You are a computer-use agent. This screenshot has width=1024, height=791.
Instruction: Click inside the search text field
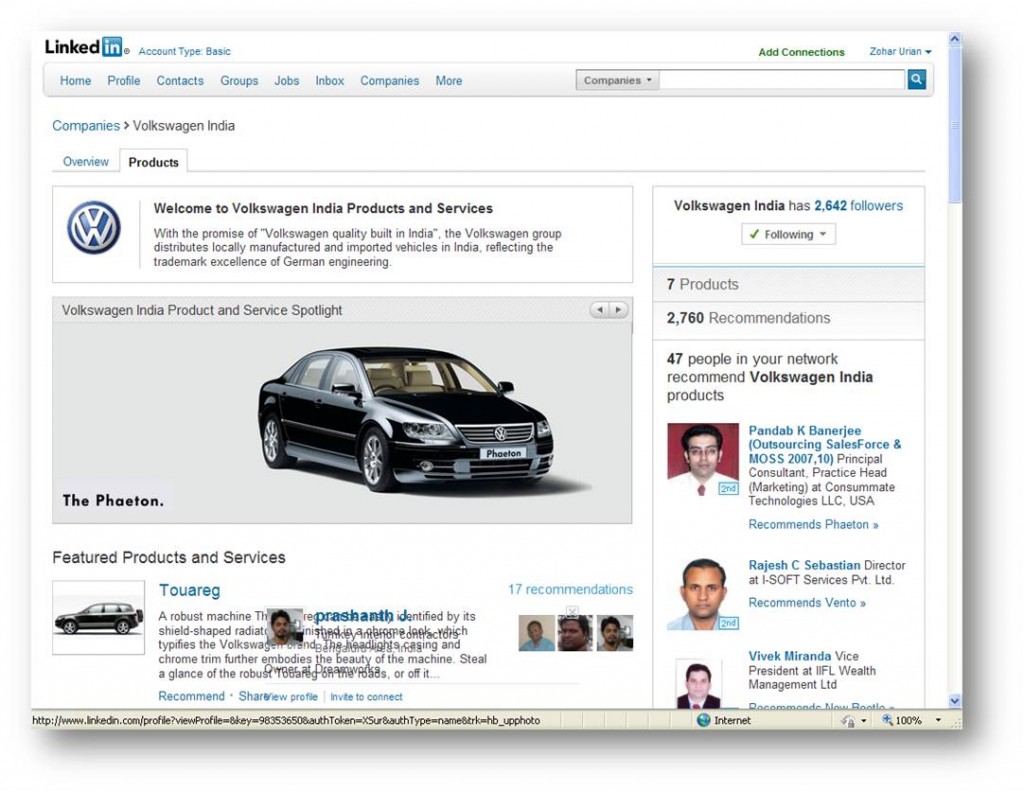(782, 80)
